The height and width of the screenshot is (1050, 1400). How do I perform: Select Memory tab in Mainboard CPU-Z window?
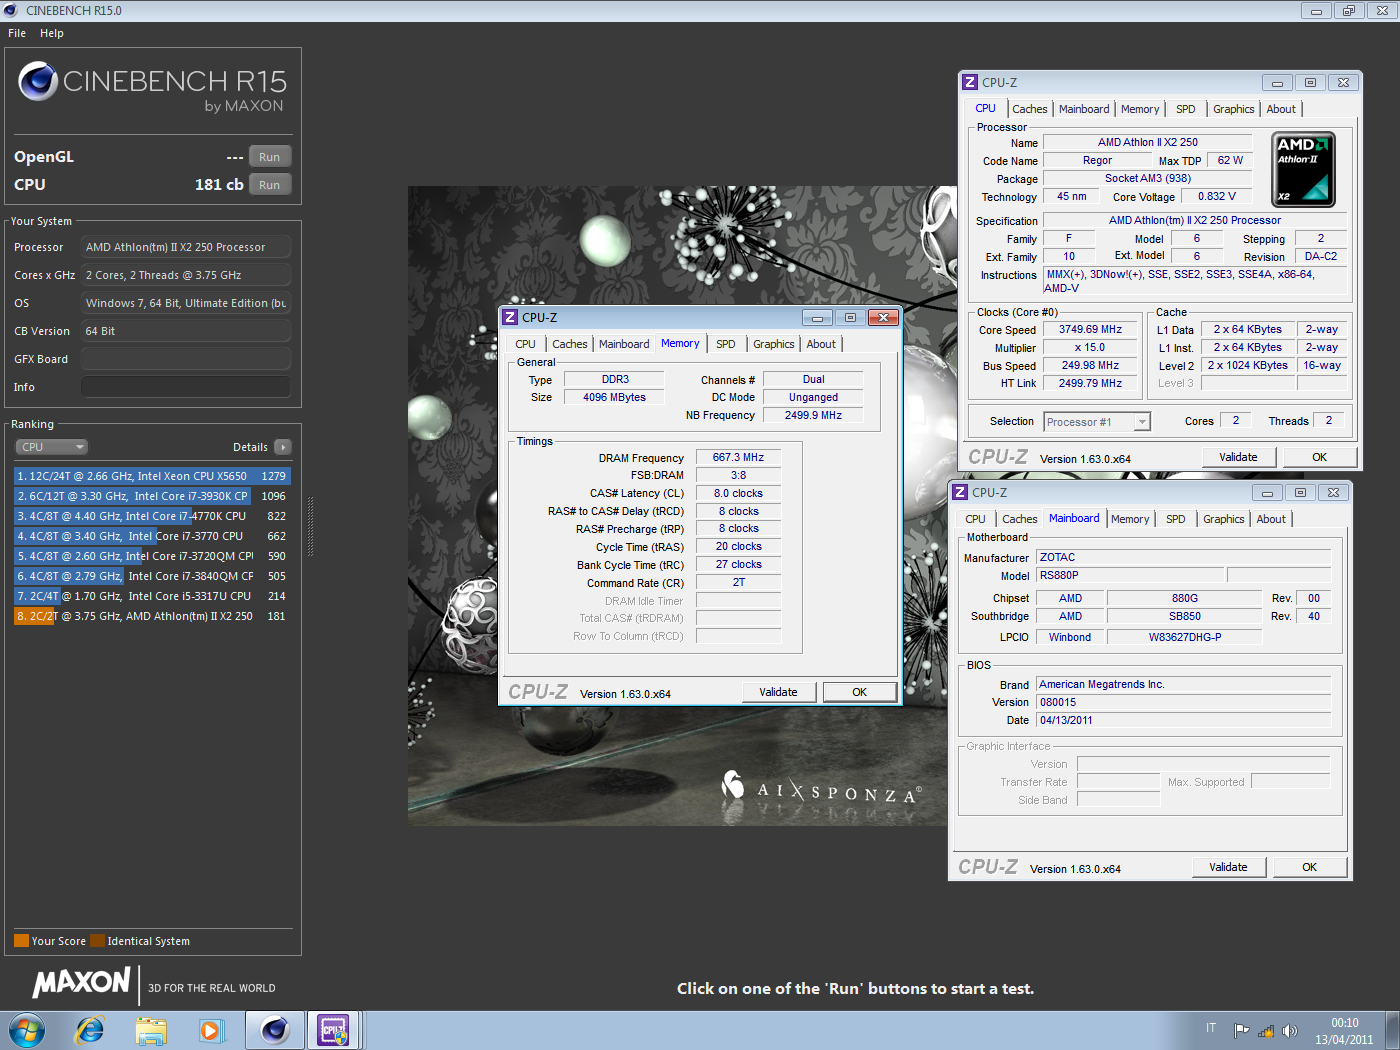[x=1130, y=519]
